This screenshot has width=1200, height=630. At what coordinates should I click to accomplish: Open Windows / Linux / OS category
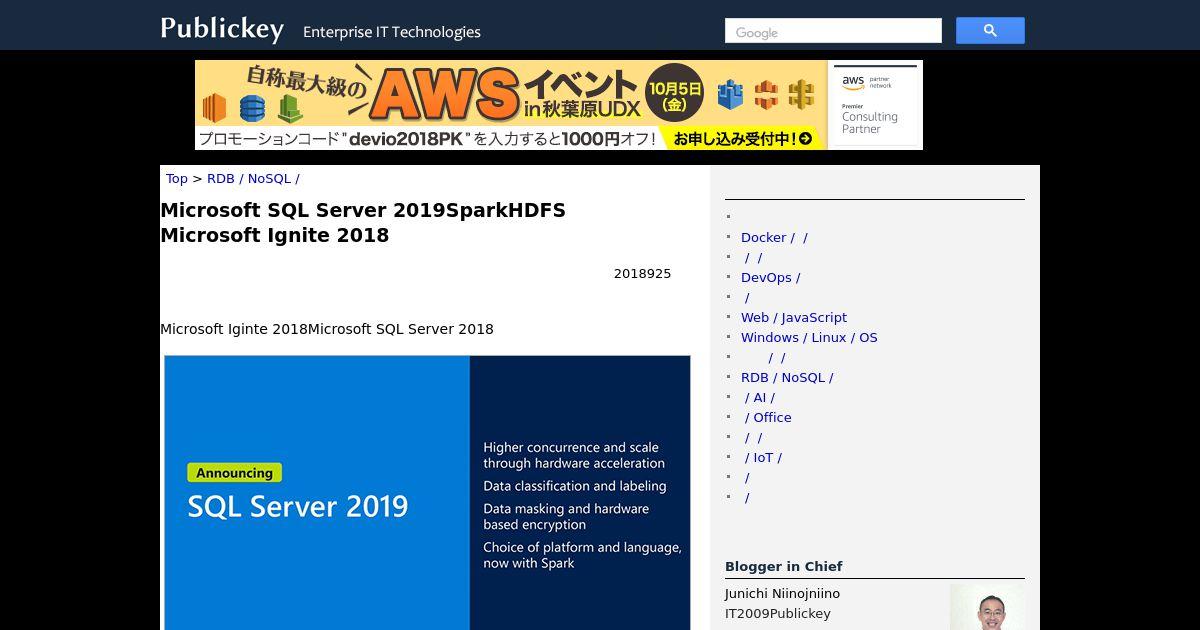pos(809,338)
